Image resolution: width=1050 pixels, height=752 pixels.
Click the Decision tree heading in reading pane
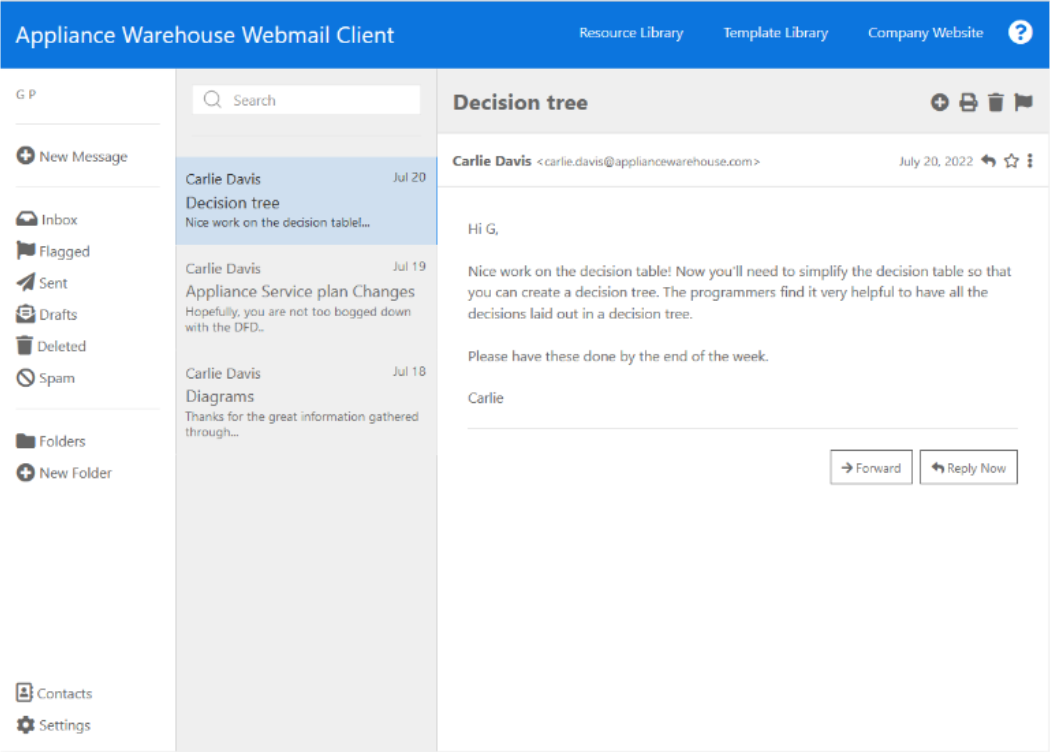point(520,102)
